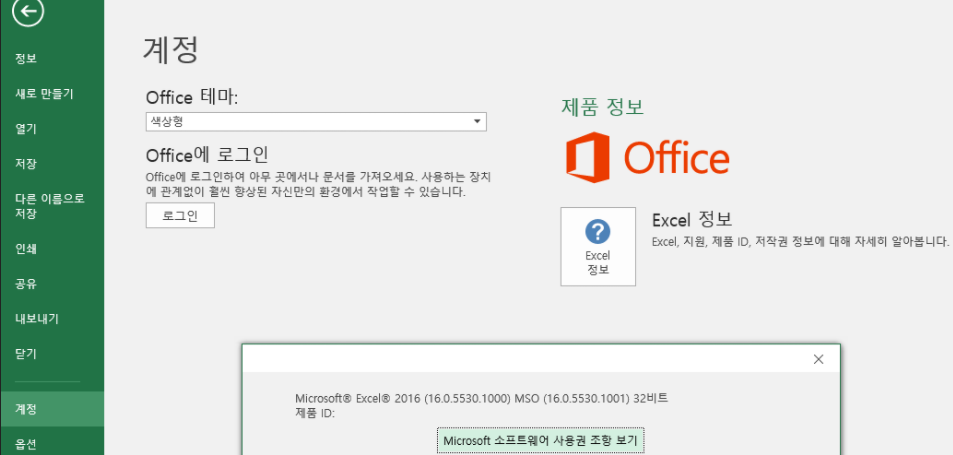The height and width of the screenshot is (455, 953).
Task: Click the Excel, 지원, 제품 ID description text
Action: [800, 241]
